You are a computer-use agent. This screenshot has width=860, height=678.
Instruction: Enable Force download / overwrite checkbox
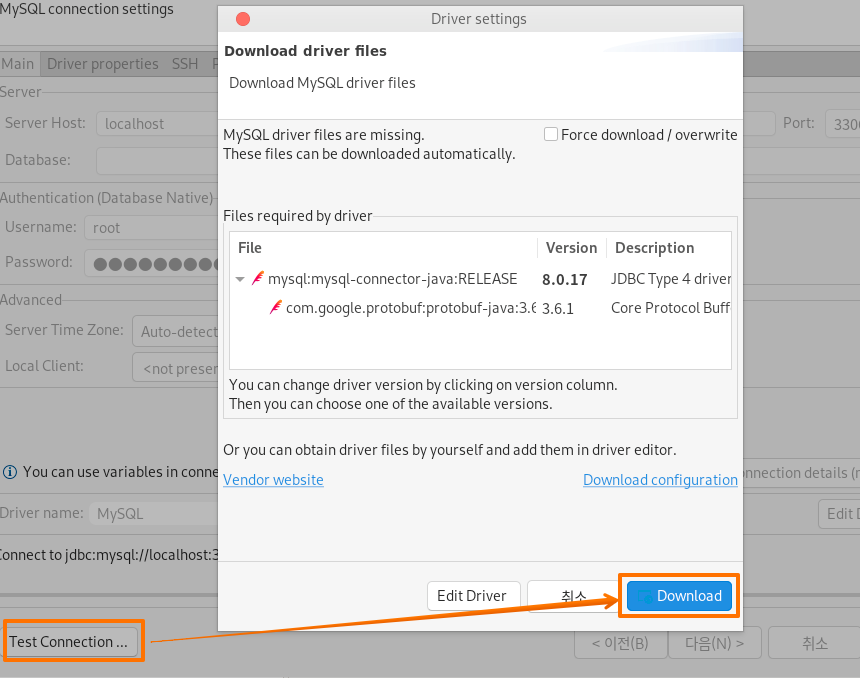point(551,134)
